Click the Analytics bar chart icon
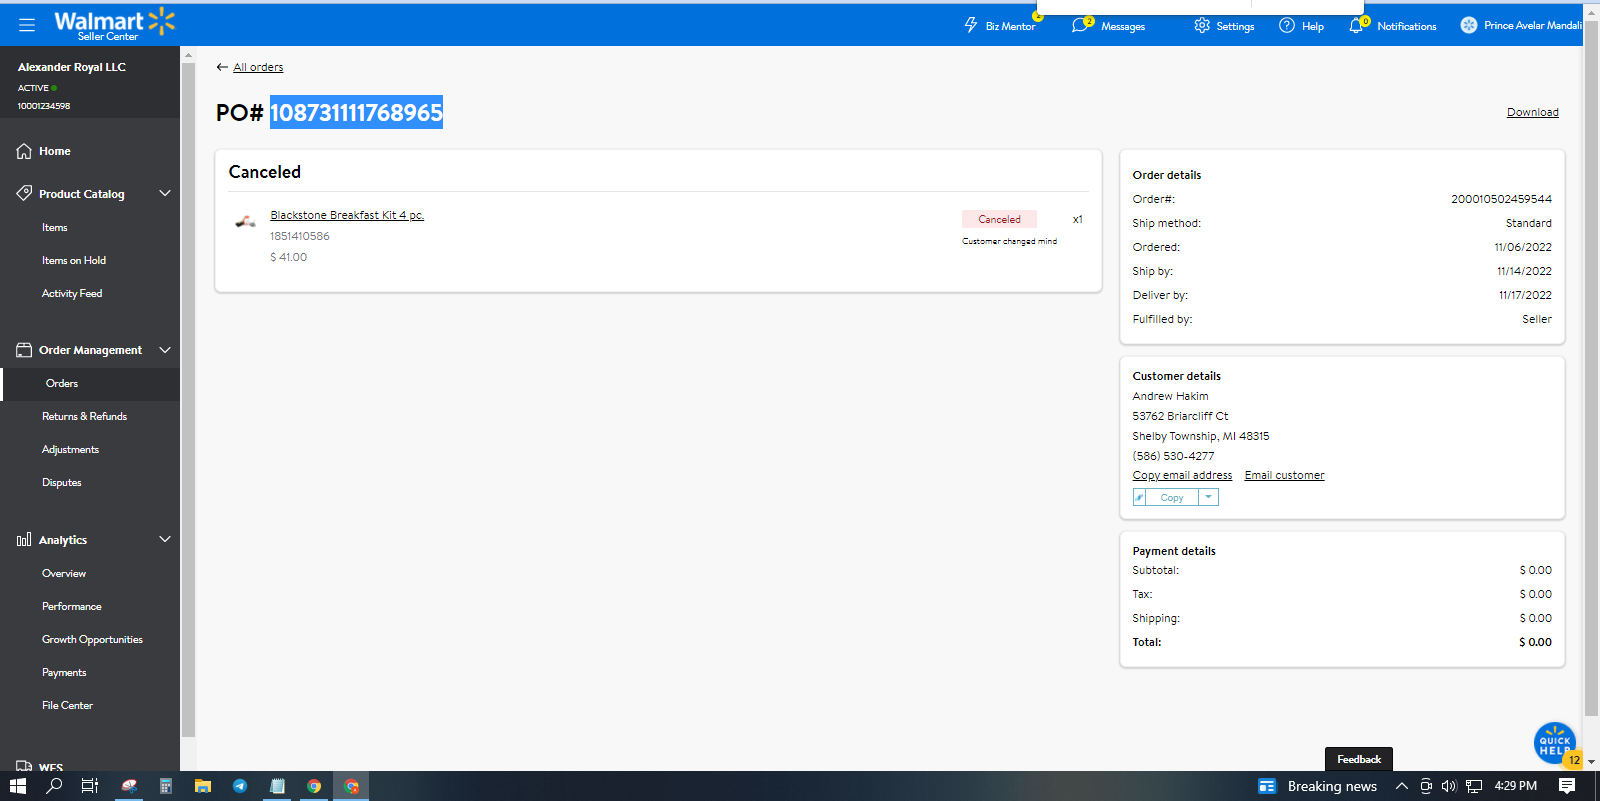Viewport: 1600px width, 801px height. coord(24,540)
